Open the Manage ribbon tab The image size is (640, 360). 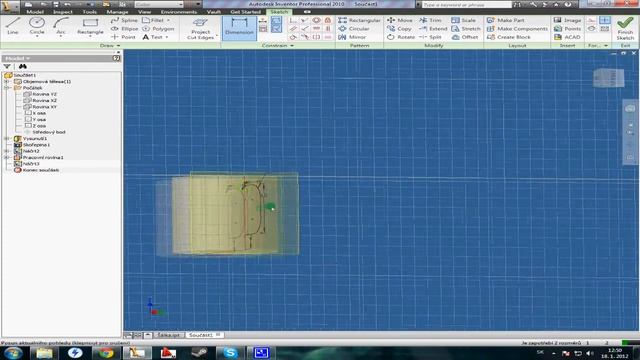(x=117, y=12)
